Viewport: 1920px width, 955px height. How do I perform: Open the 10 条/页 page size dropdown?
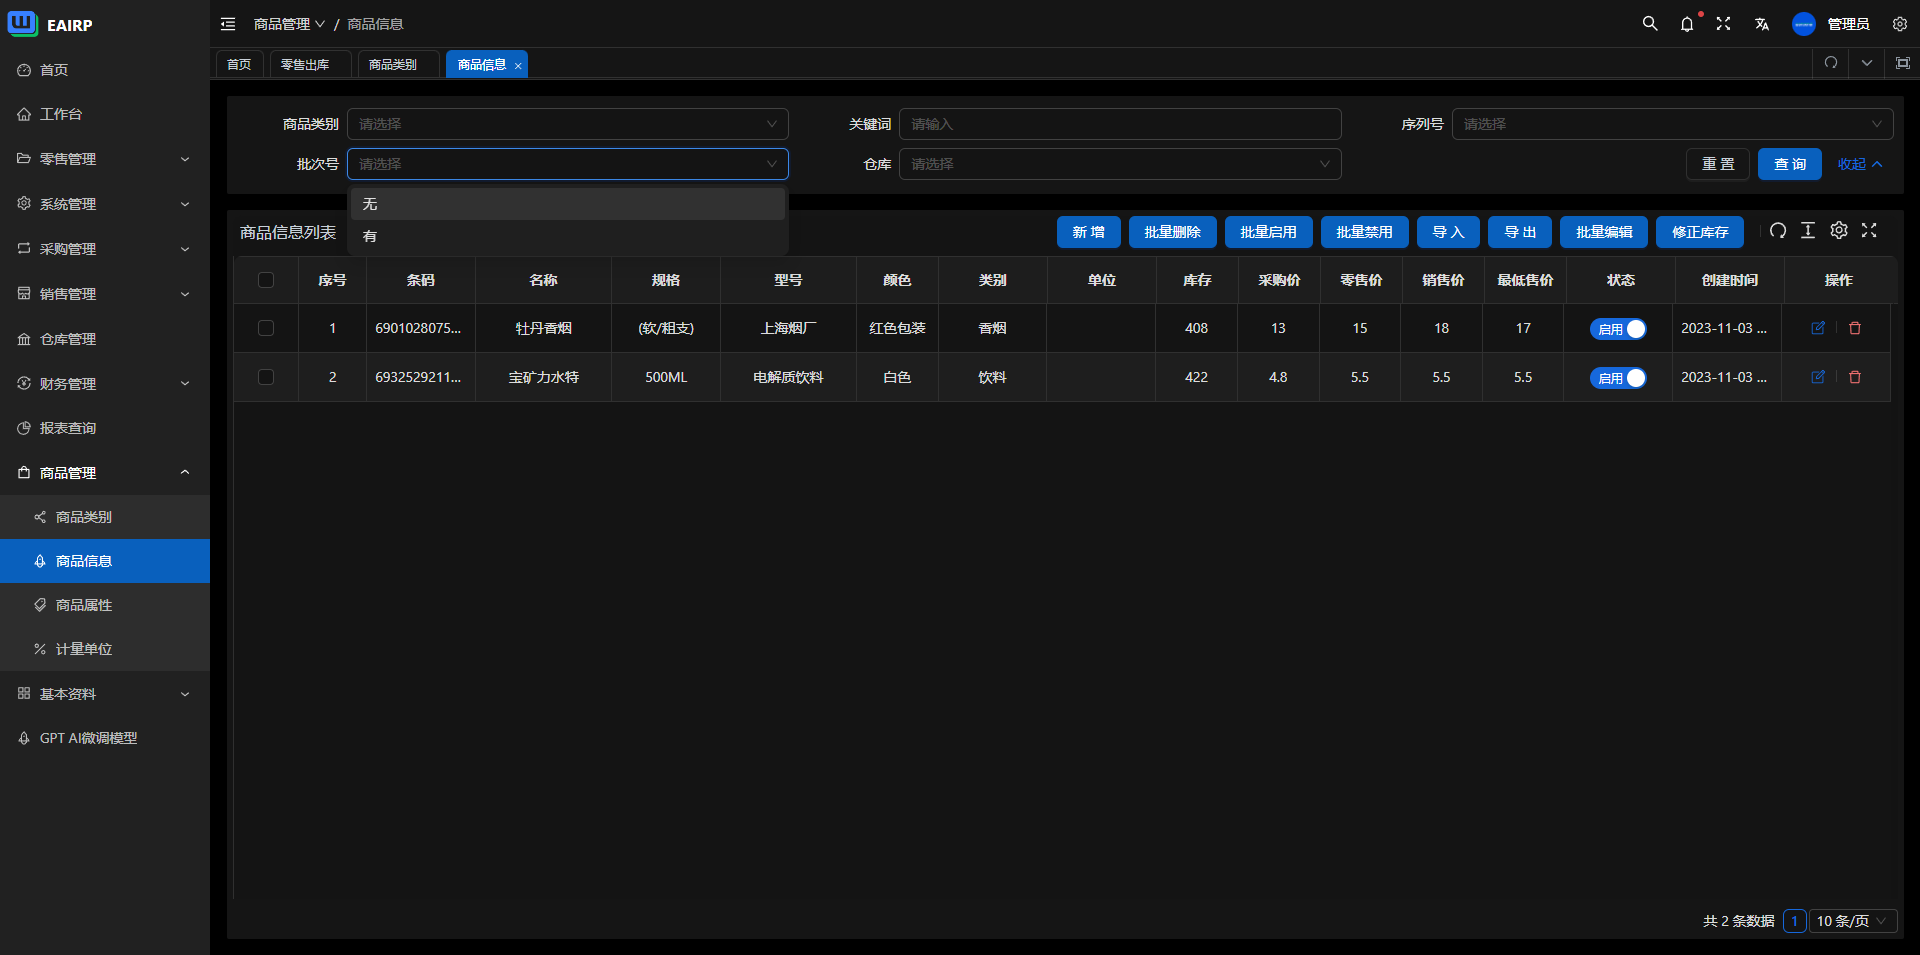pos(1852,921)
